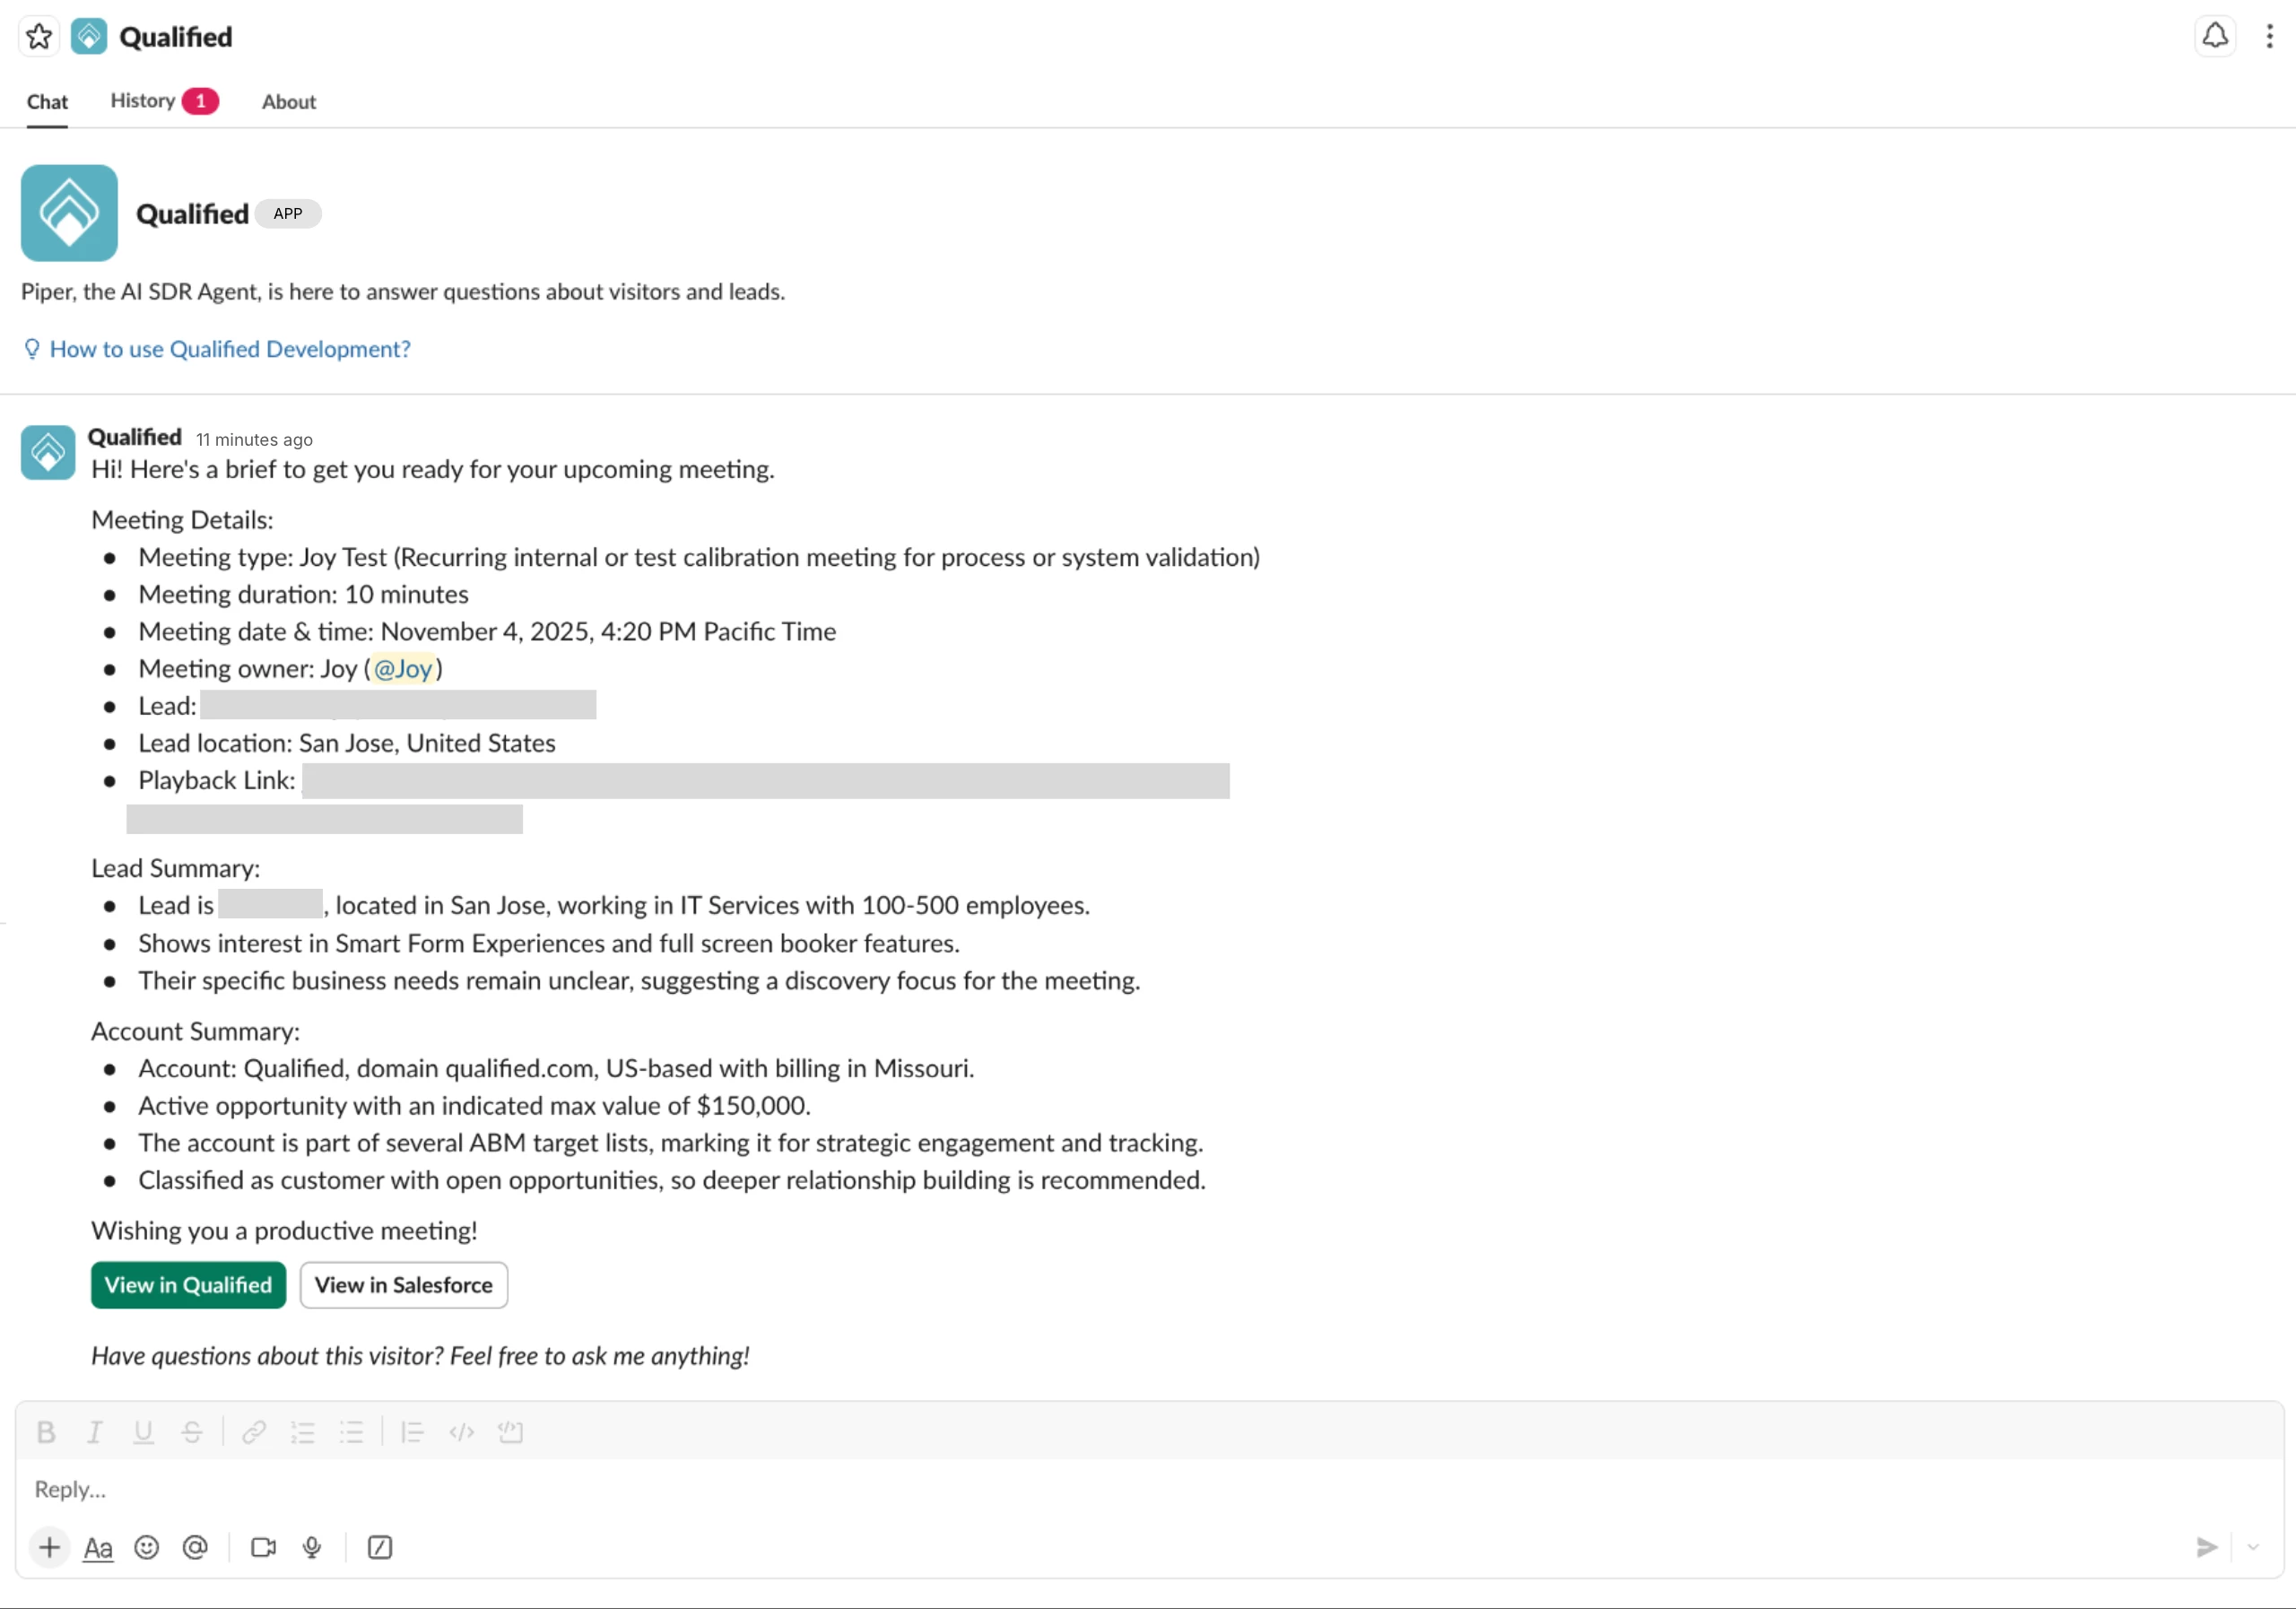Insert a link with the link icon
Image resolution: width=2296 pixels, height=1609 pixels.
click(x=254, y=1432)
